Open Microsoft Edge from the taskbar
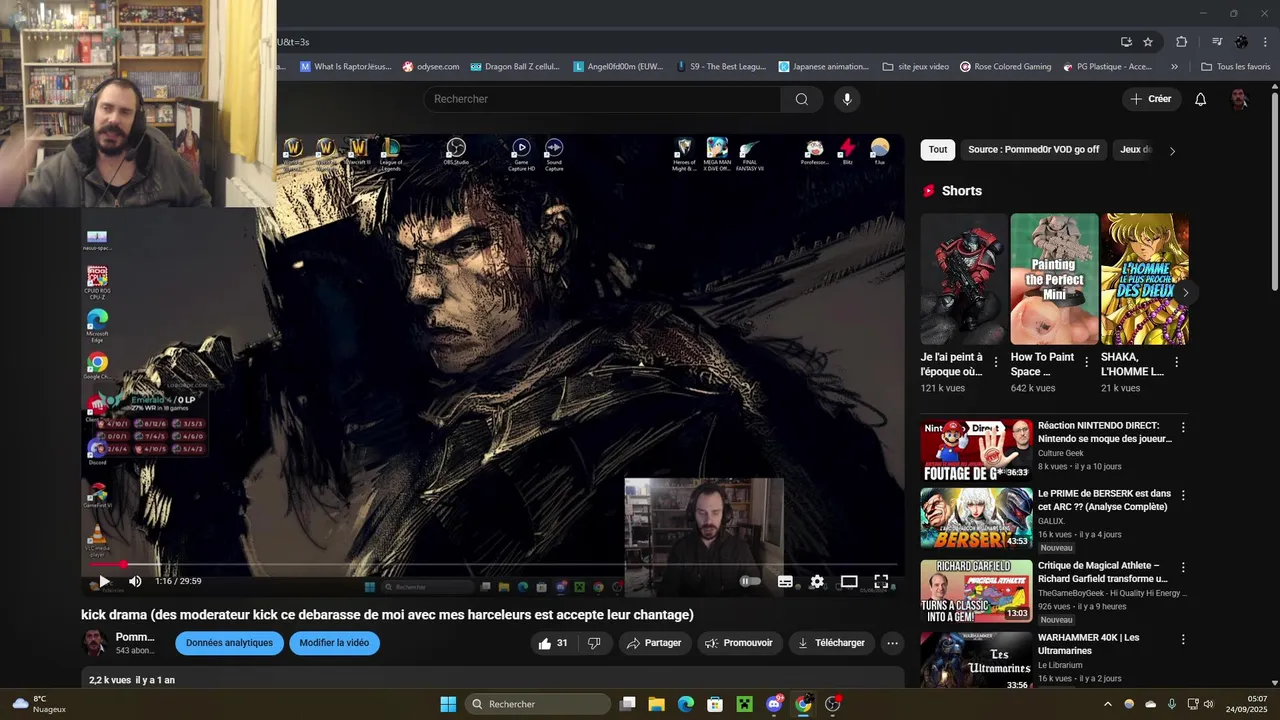The height and width of the screenshot is (720, 1280). coord(686,704)
